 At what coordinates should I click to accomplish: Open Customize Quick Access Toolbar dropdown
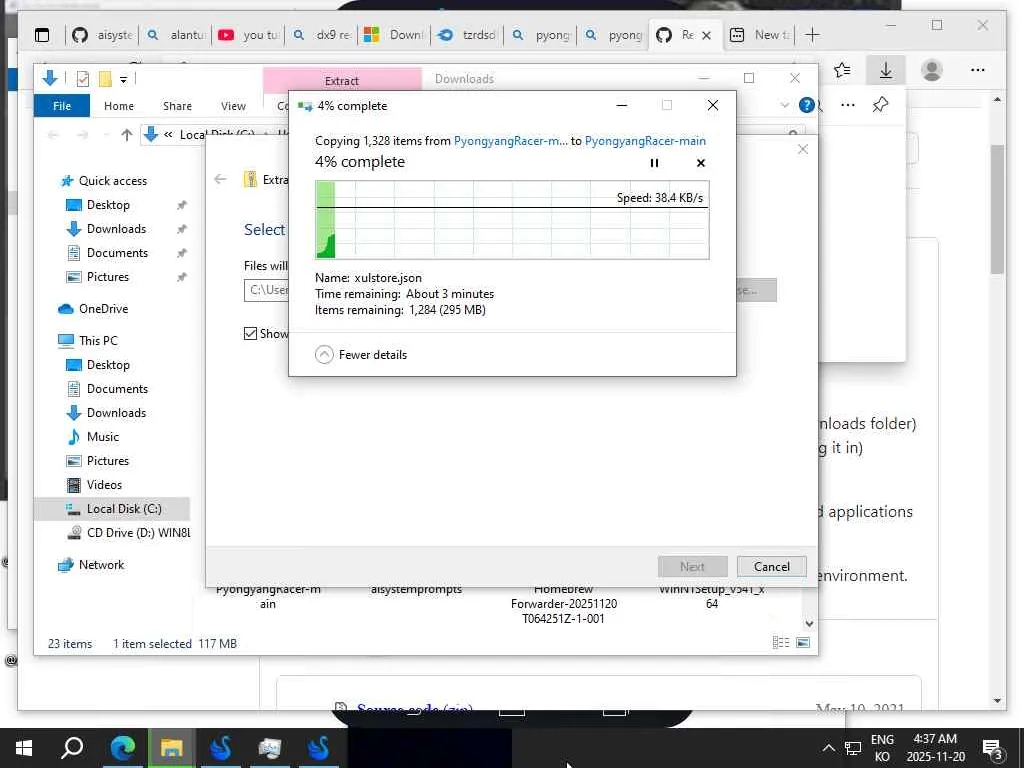click(x=123, y=80)
